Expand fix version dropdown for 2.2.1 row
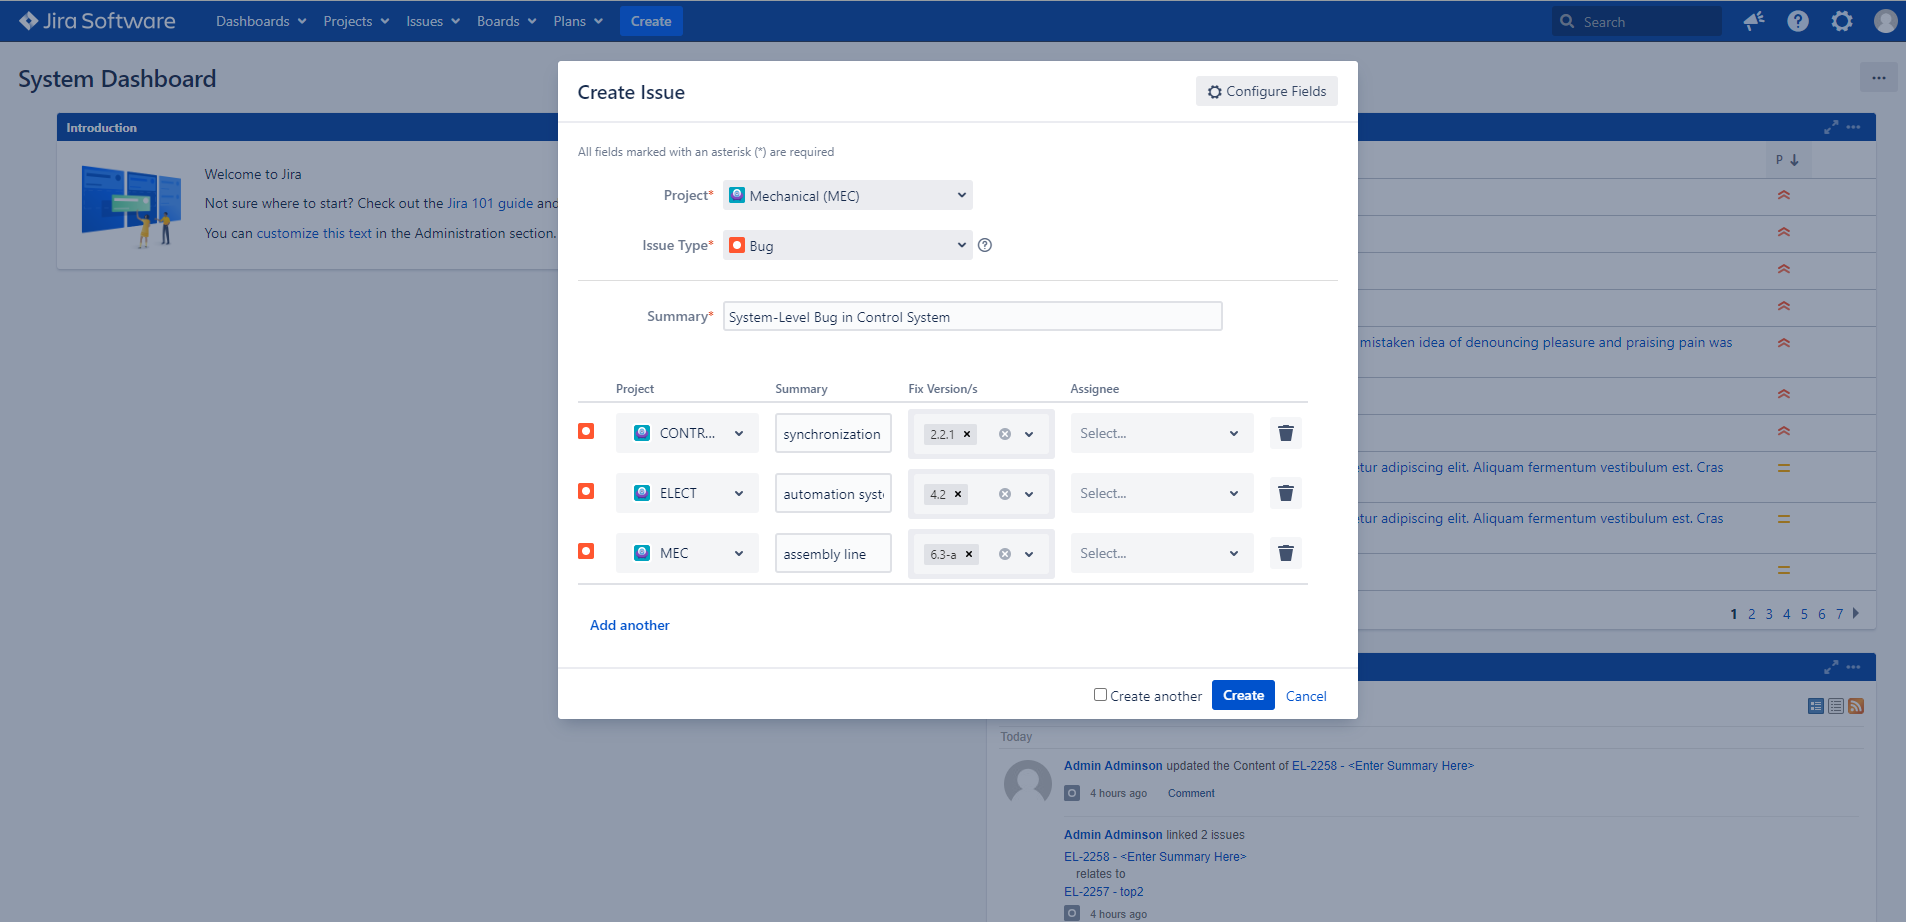The width and height of the screenshot is (1906, 922). [x=1029, y=434]
